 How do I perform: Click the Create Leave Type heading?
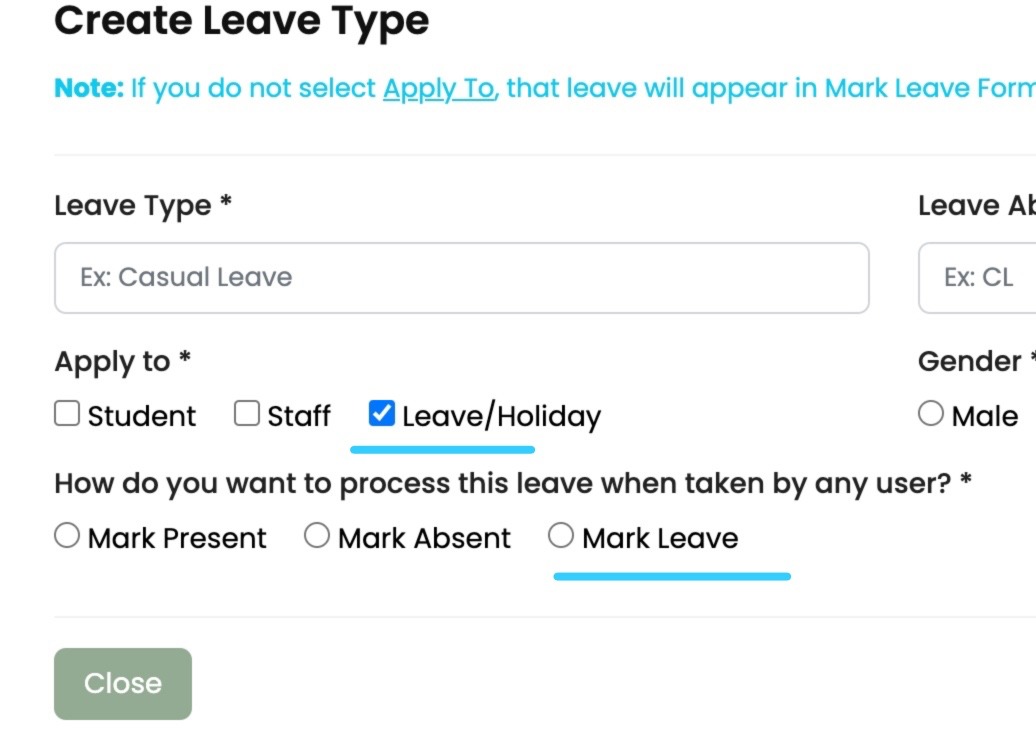(240, 20)
